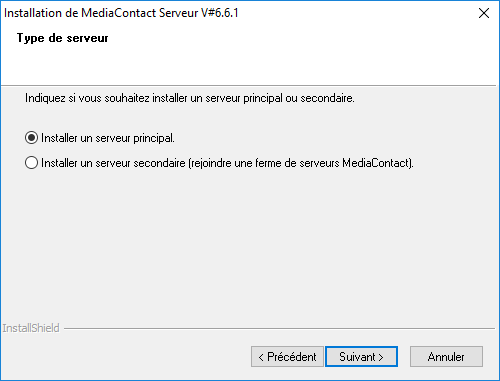
Task: Click the left chevron on Précédent
Action: point(261,357)
